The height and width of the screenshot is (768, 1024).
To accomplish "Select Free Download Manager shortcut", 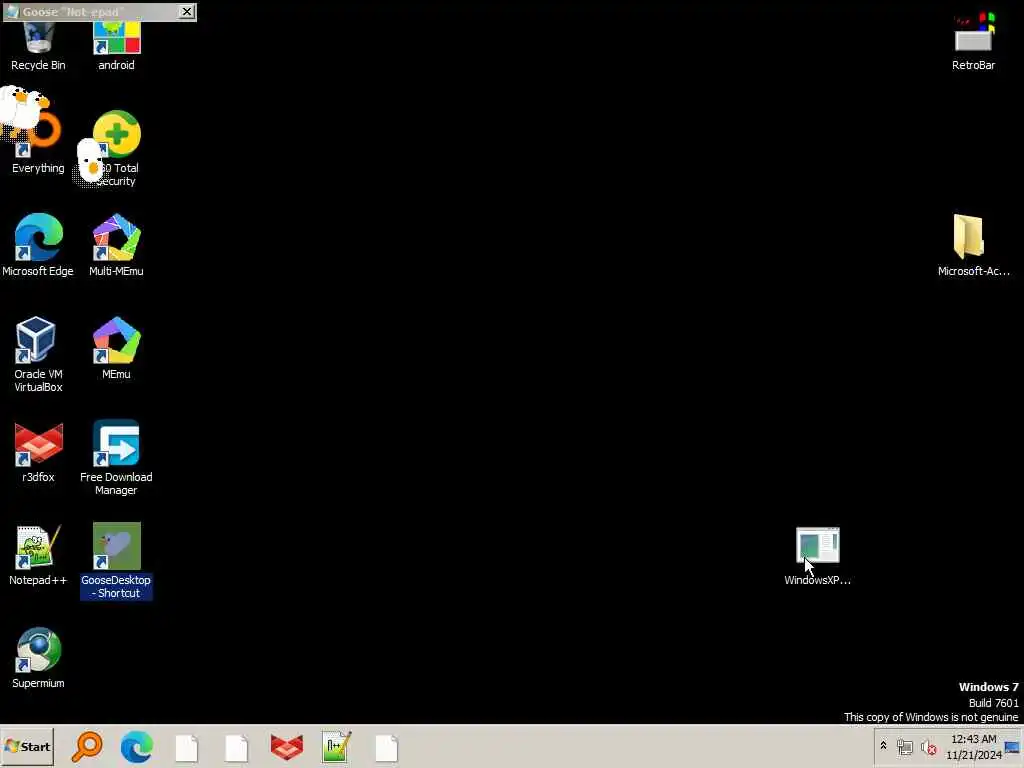I will (x=116, y=457).
